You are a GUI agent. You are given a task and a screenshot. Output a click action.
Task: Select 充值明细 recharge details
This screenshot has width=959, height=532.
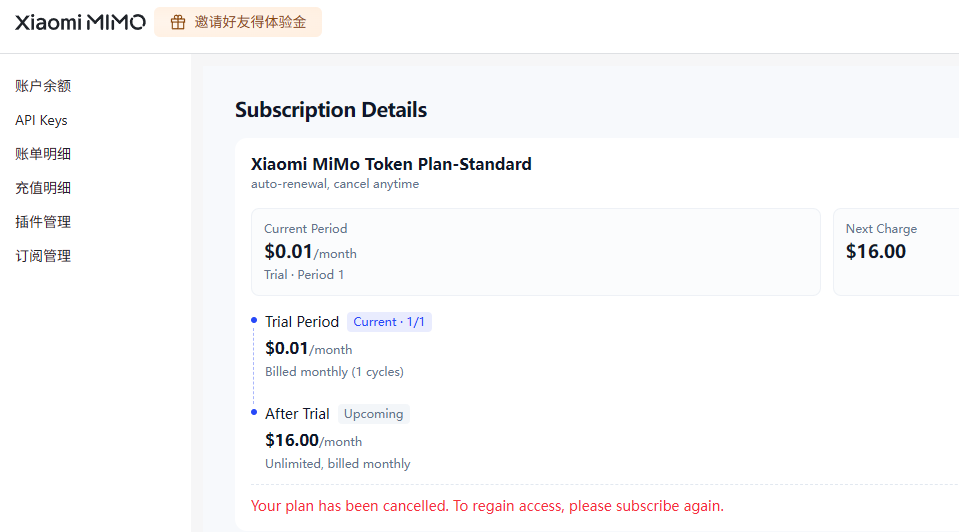tap(43, 188)
